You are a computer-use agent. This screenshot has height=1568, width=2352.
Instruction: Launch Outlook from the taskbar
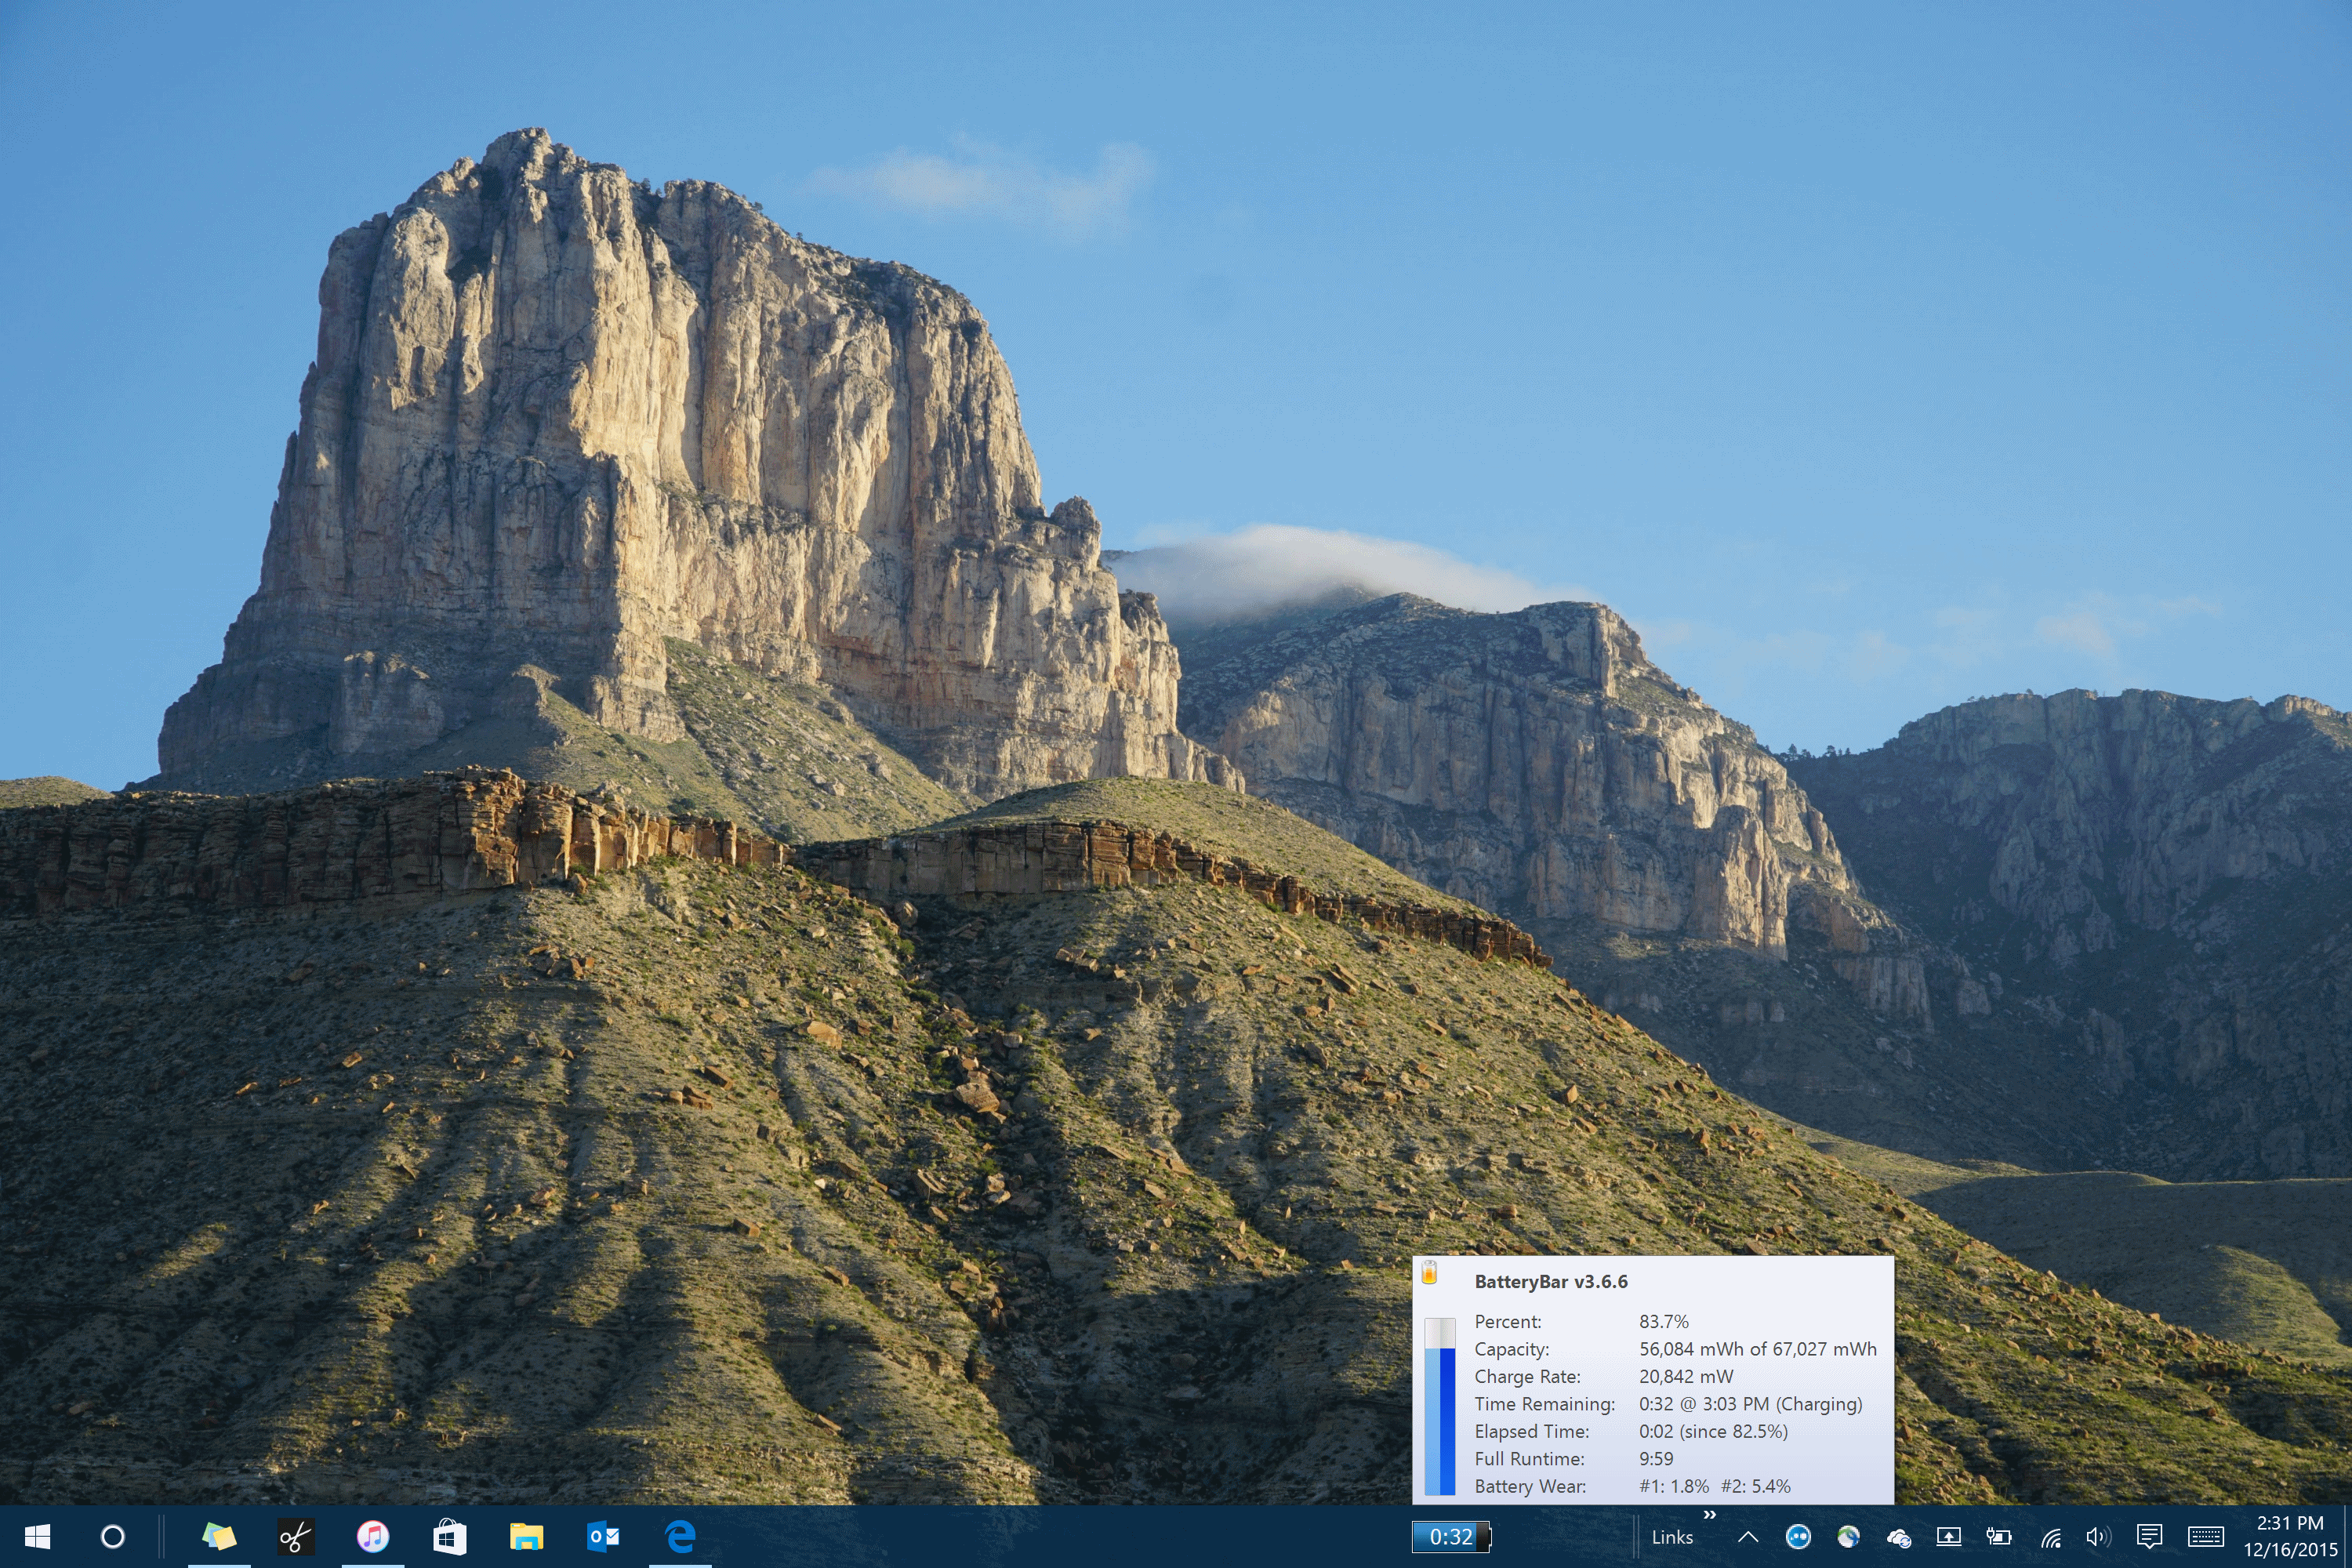click(603, 1536)
